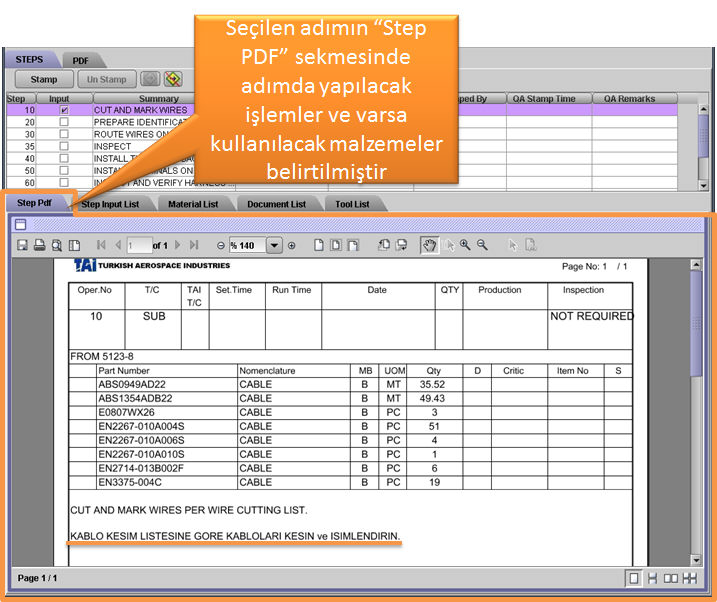This screenshot has height=602, width=717.
Task: Fit whole page in window icon
Action: click(336, 245)
